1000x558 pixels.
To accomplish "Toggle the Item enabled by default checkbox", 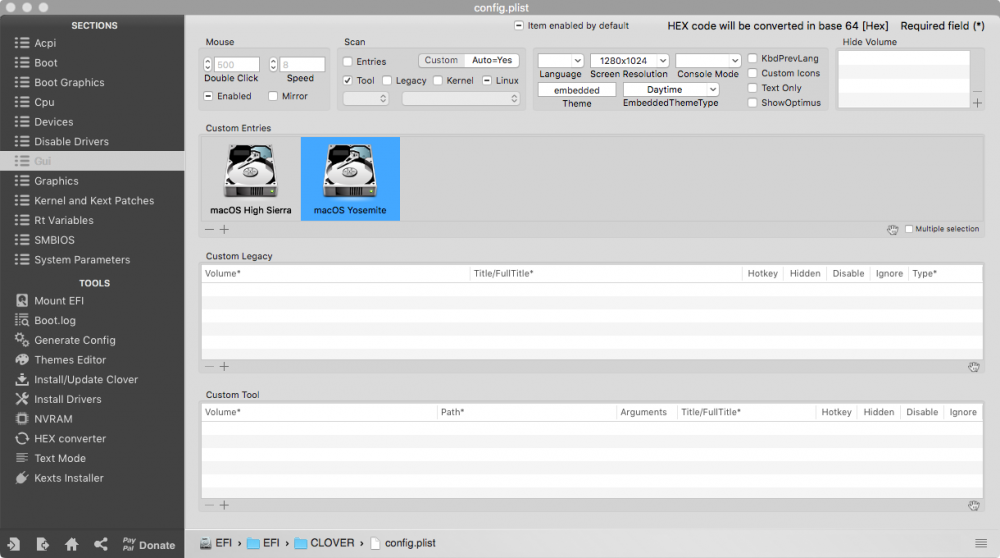I will point(518,26).
